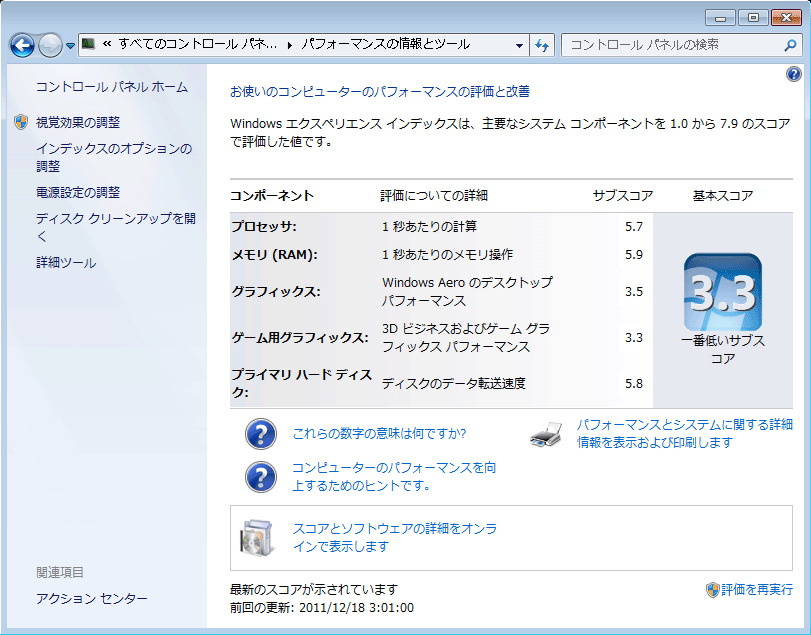This screenshot has width=811, height=635.
Task: Focus the コントロール パネルの検索 search field
Action: point(670,45)
